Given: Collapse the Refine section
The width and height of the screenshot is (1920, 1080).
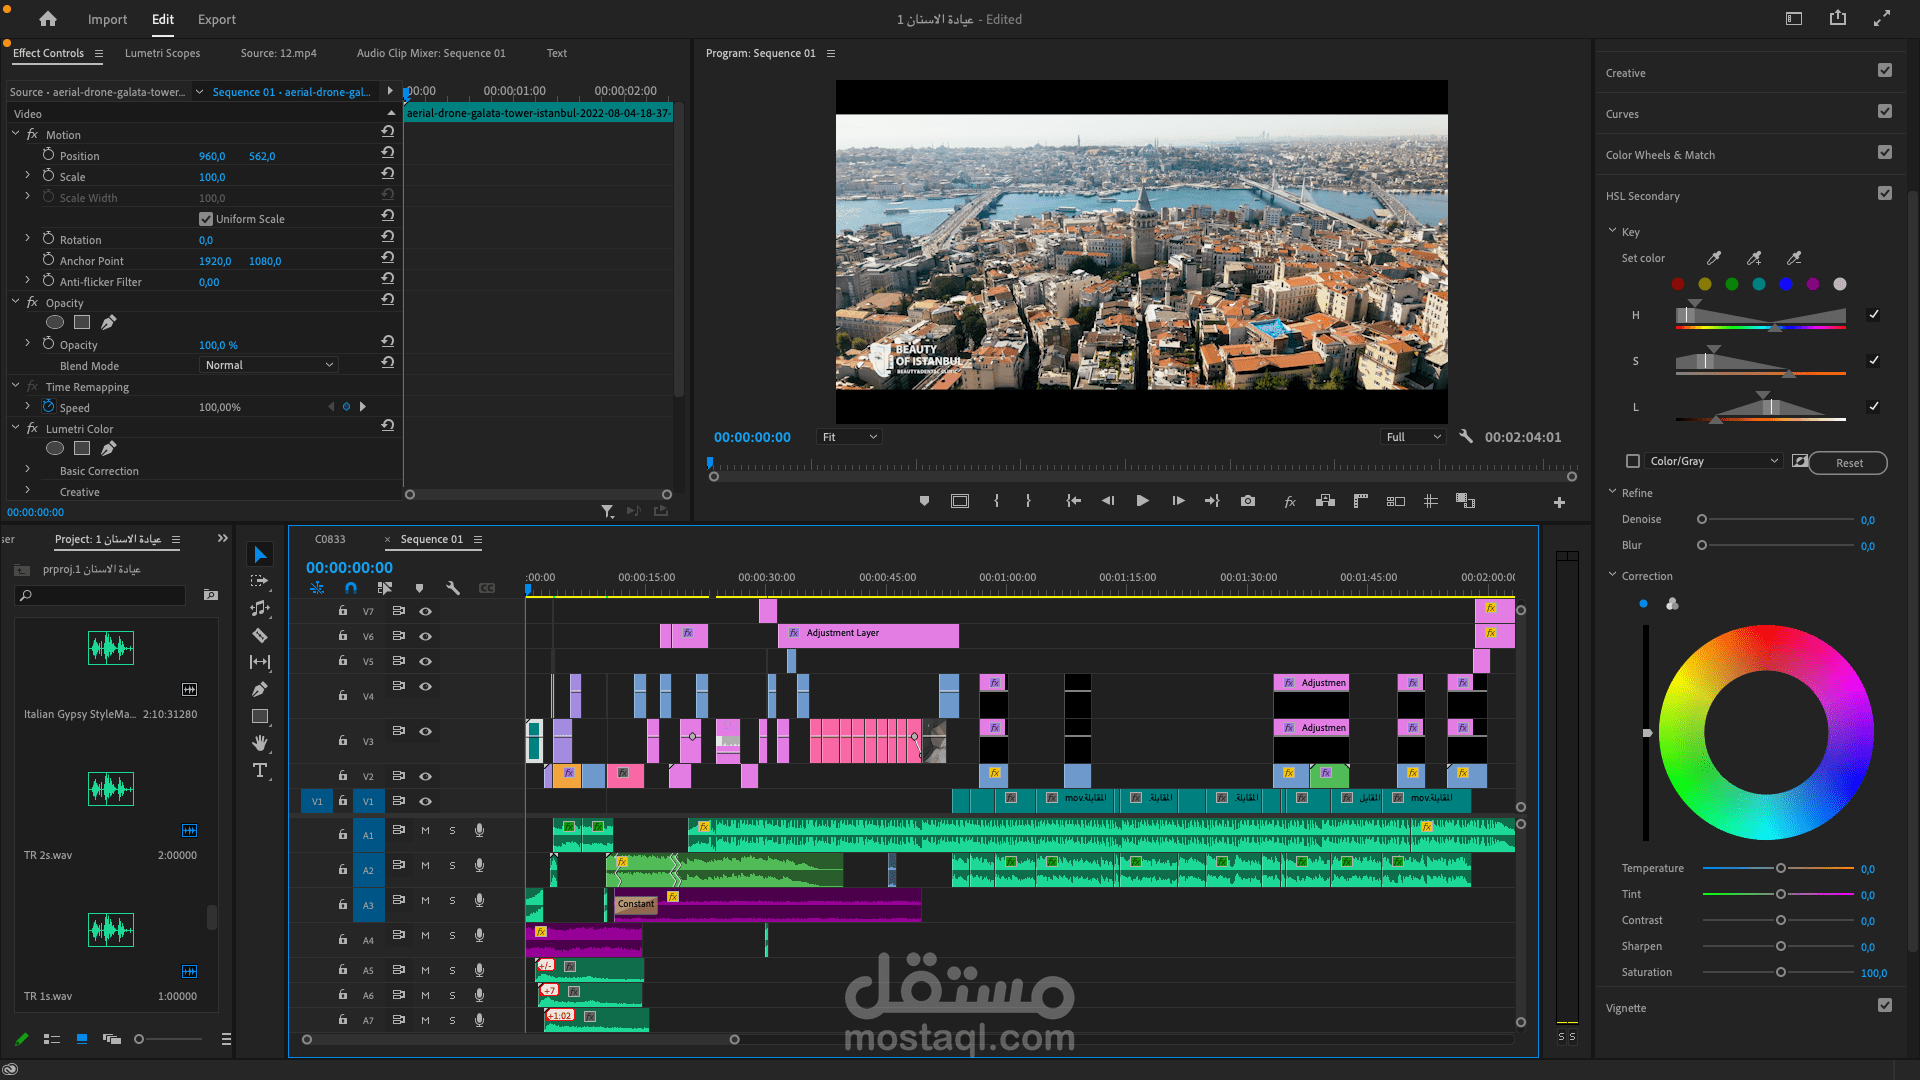Looking at the screenshot, I should pyautogui.click(x=1612, y=492).
